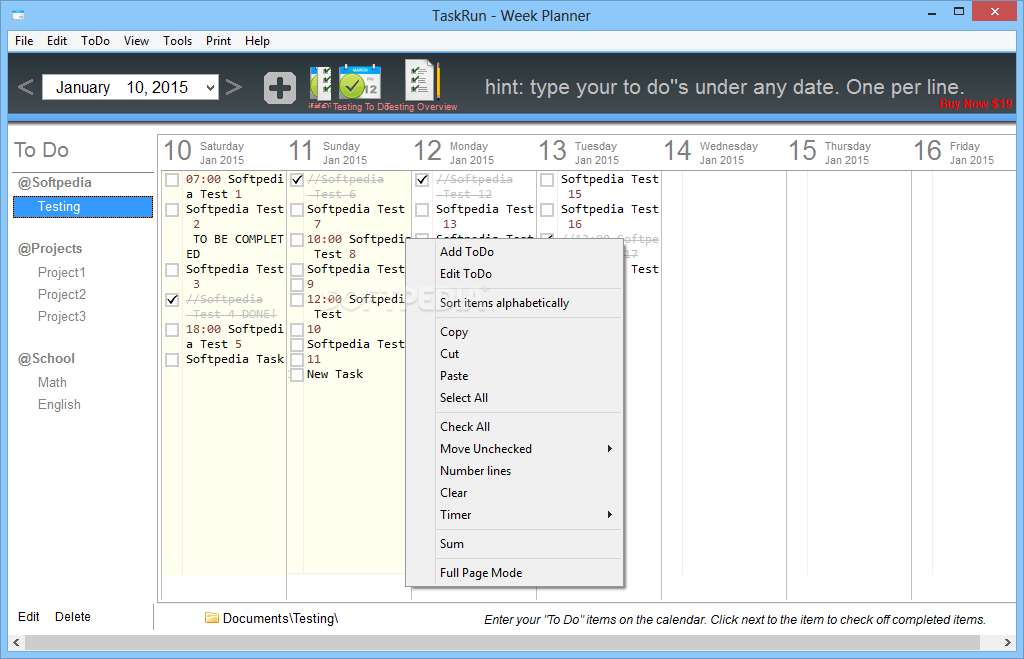
Task: Click the plus add-task icon
Action: point(280,88)
